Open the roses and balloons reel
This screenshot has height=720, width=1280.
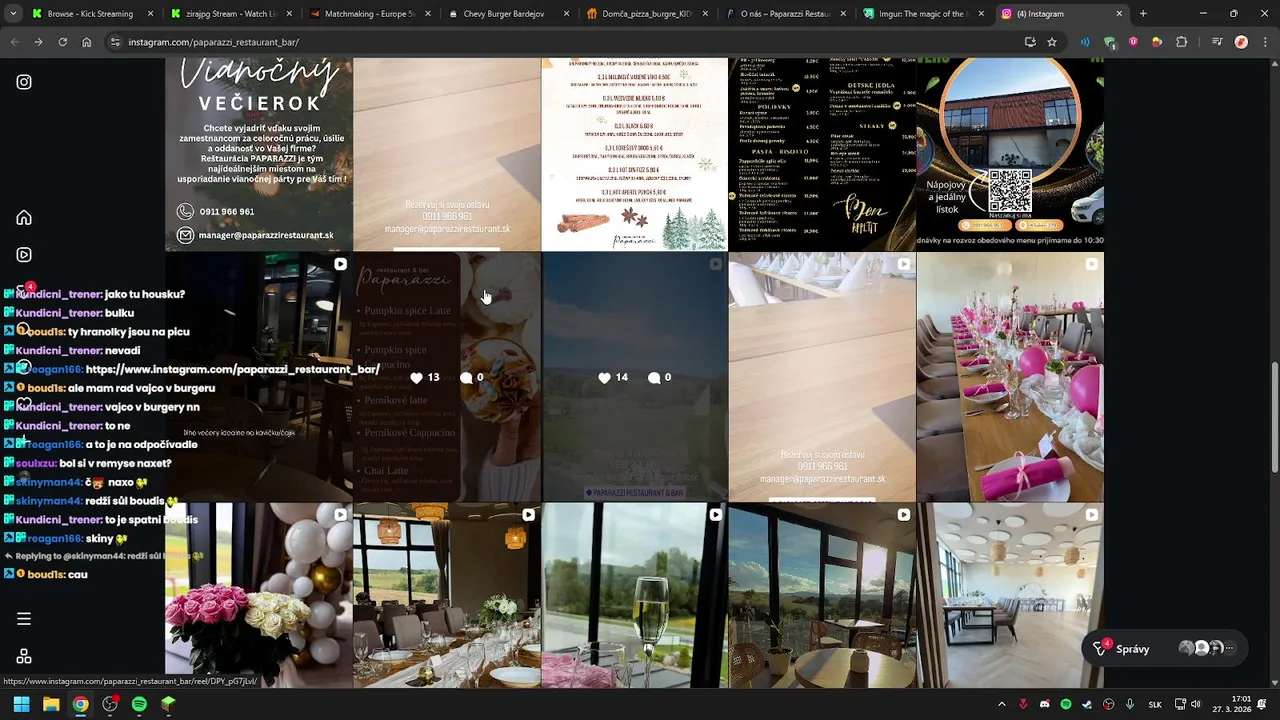[x=259, y=596]
